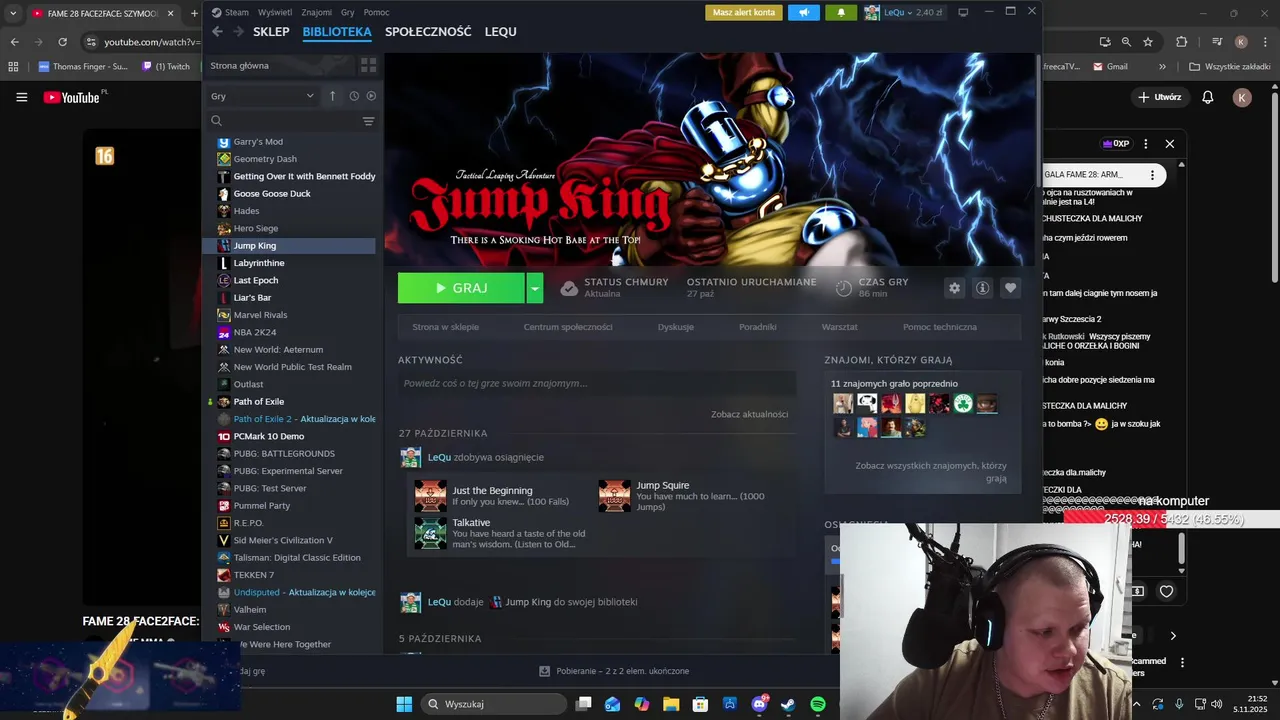The width and height of the screenshot is (1280, 720).
Task: Switch to the SPOŁECZNOŚĆ tab
Action: (x=428, y=32)
